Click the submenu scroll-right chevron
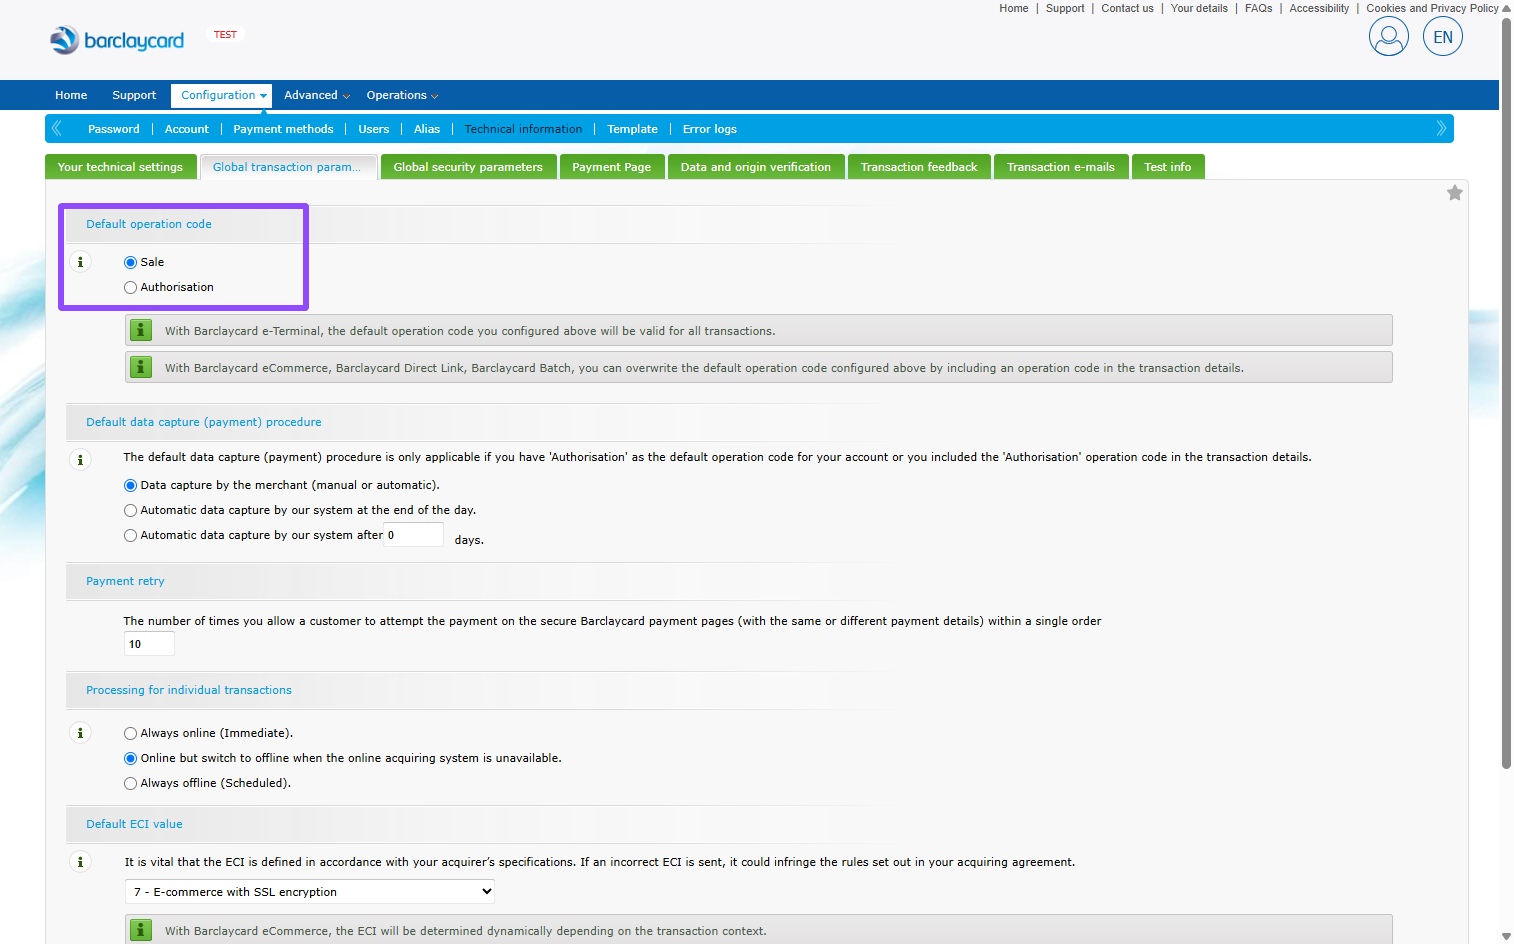 [x=1441, y=128]
